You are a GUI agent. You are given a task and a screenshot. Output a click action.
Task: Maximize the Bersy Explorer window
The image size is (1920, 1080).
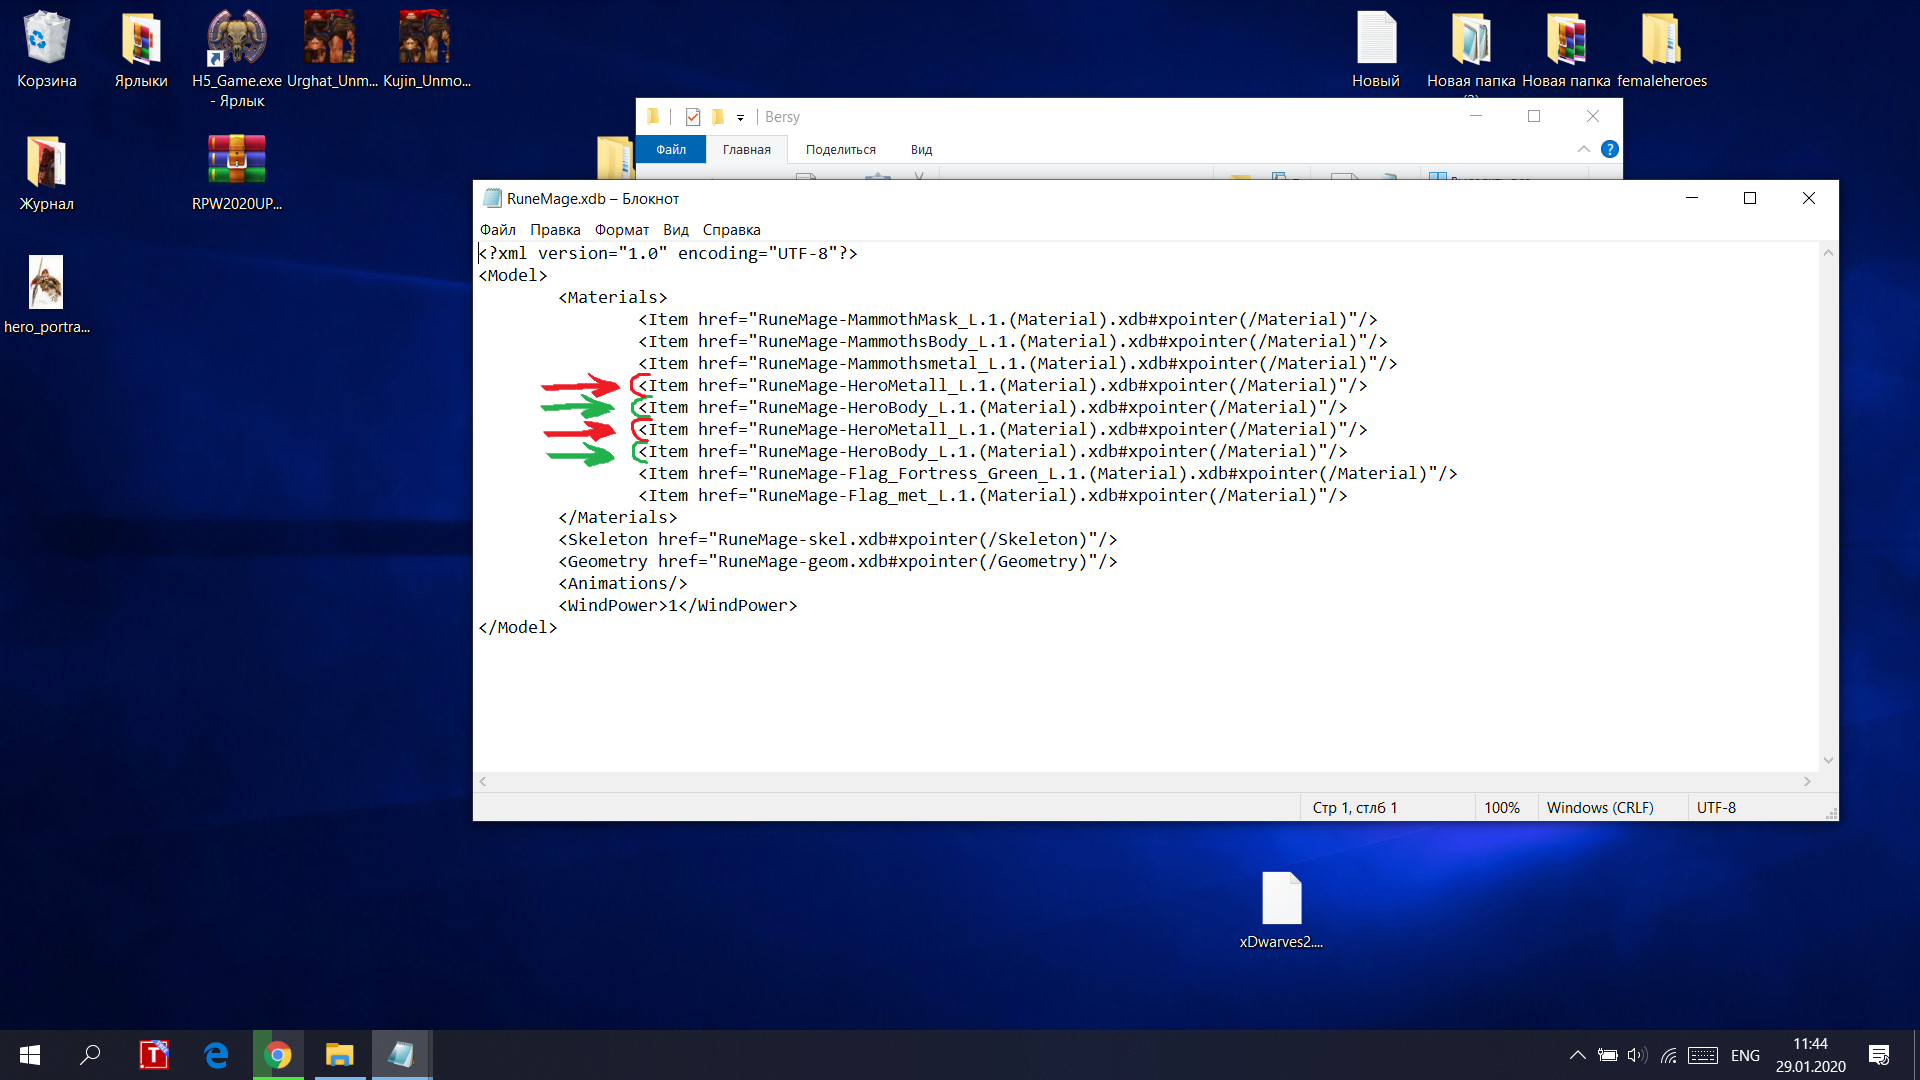1534,116
